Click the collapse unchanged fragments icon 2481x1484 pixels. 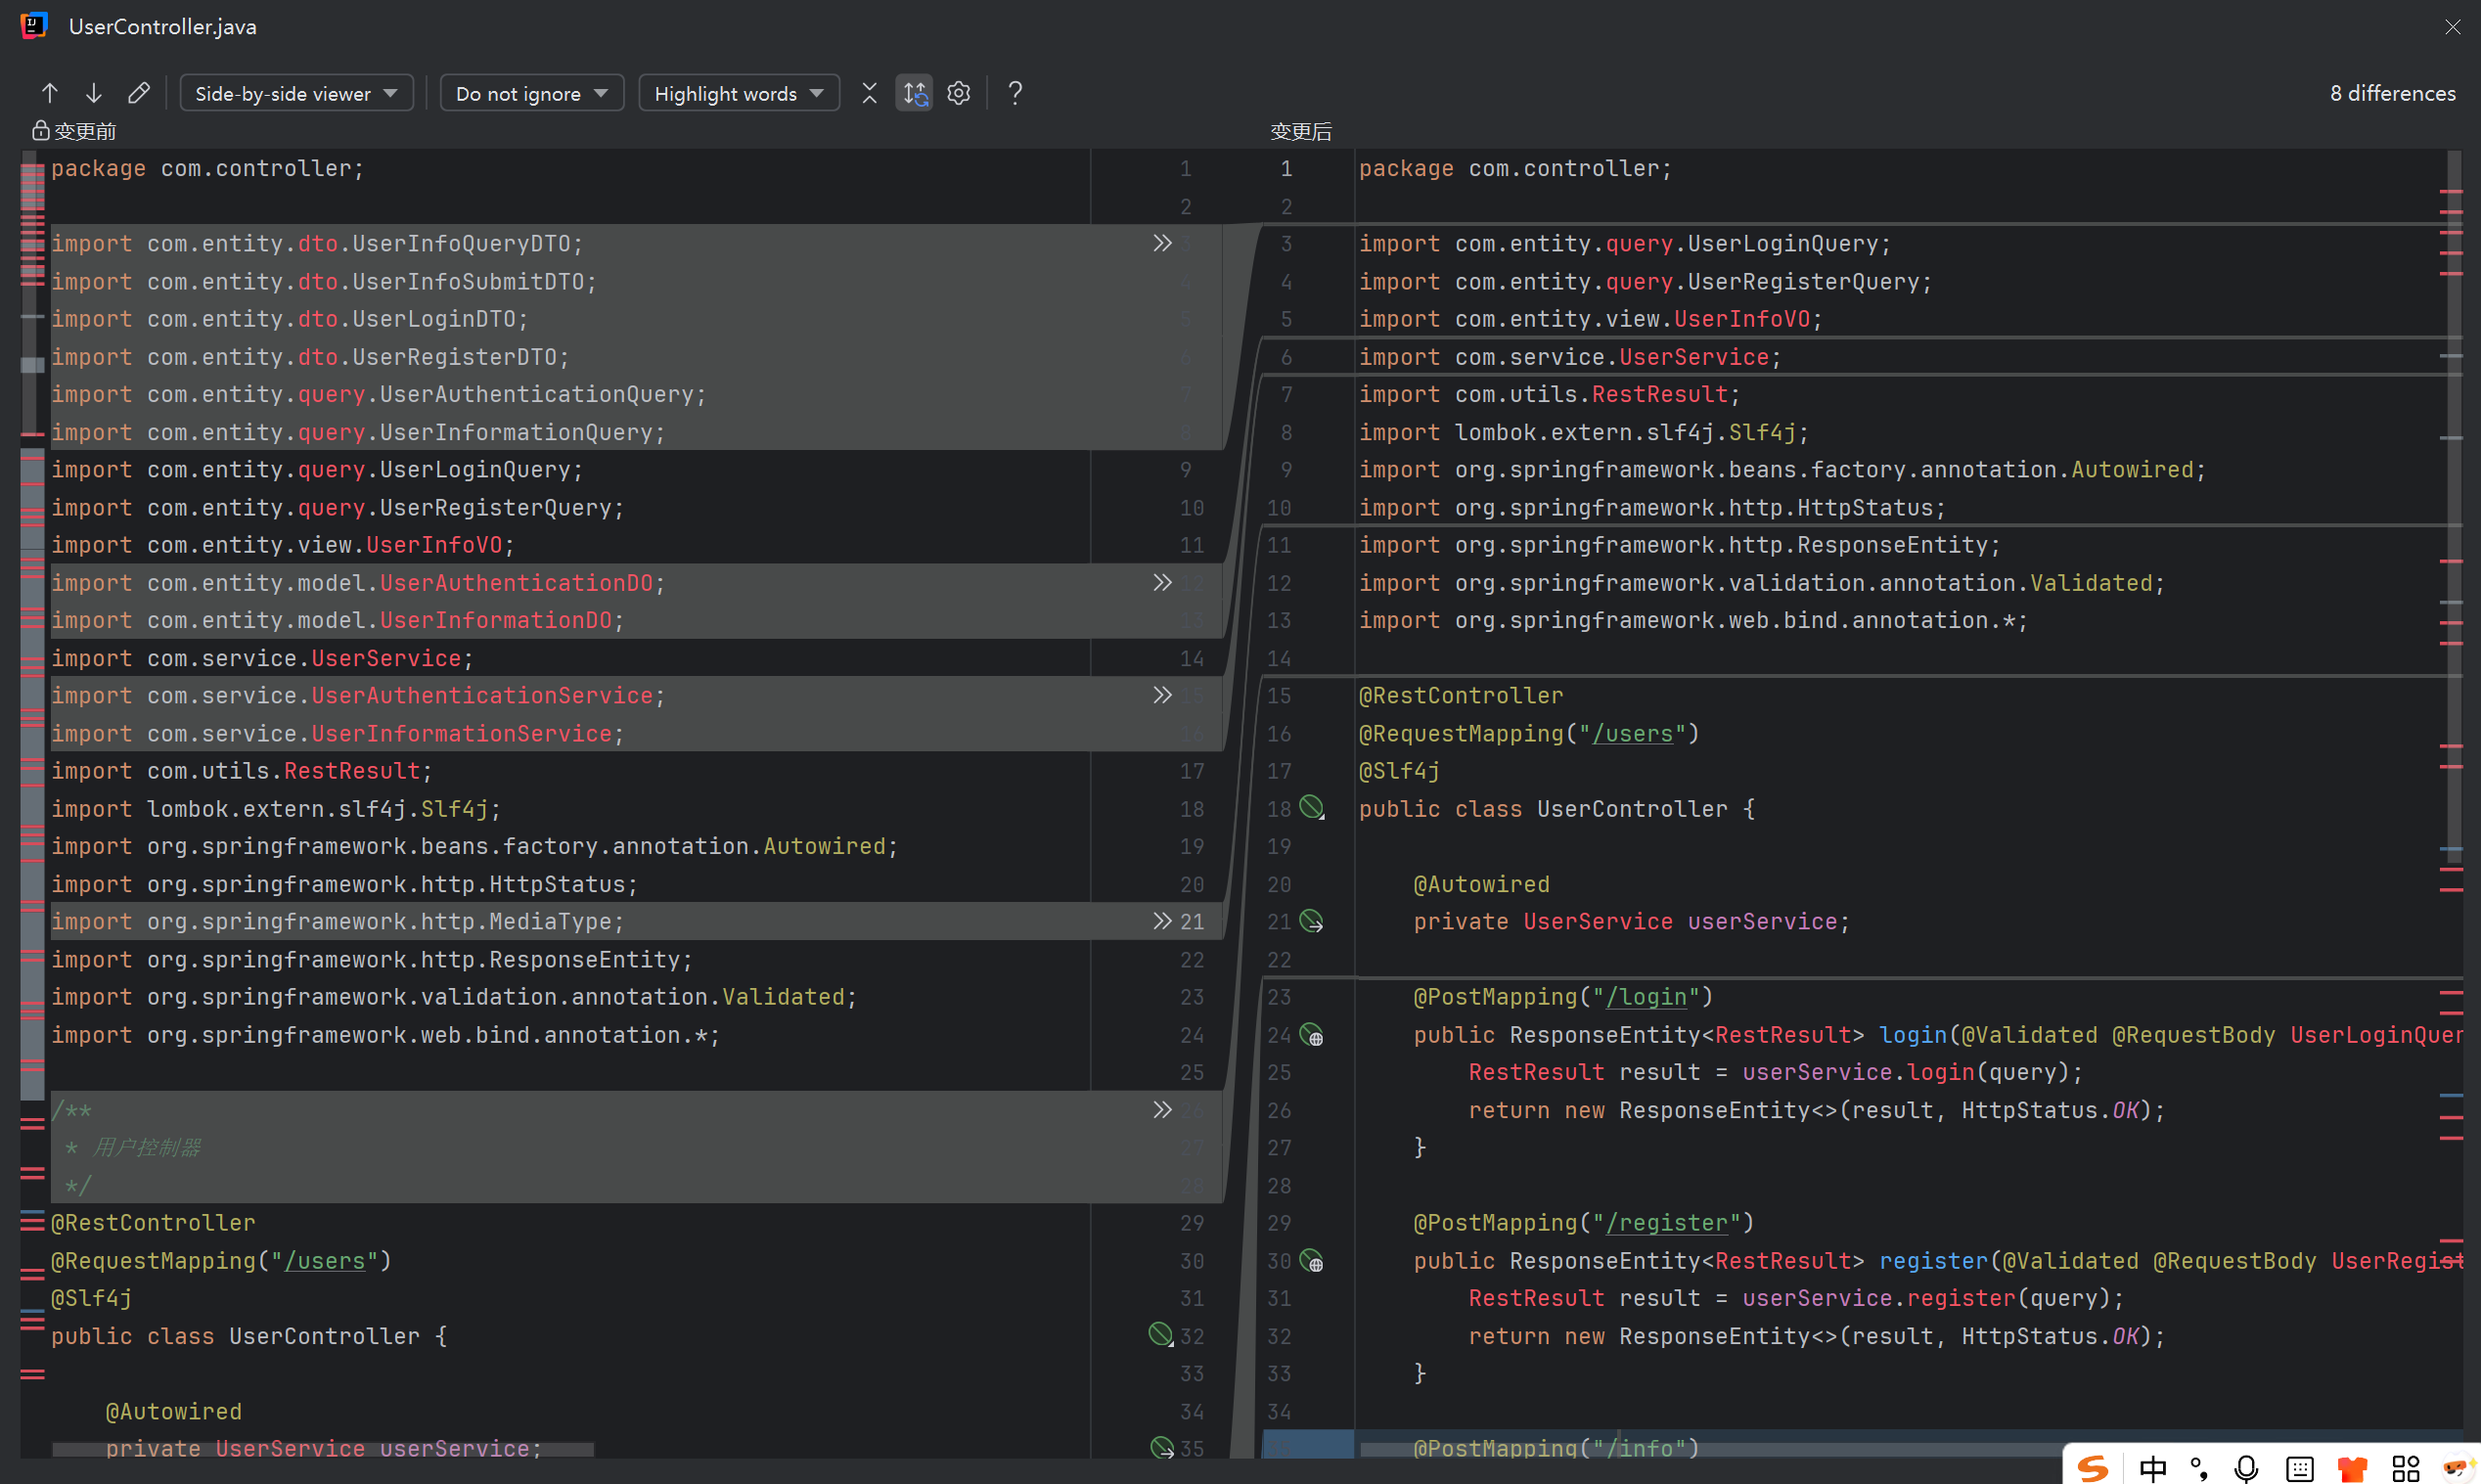click(x=869, y=93)
